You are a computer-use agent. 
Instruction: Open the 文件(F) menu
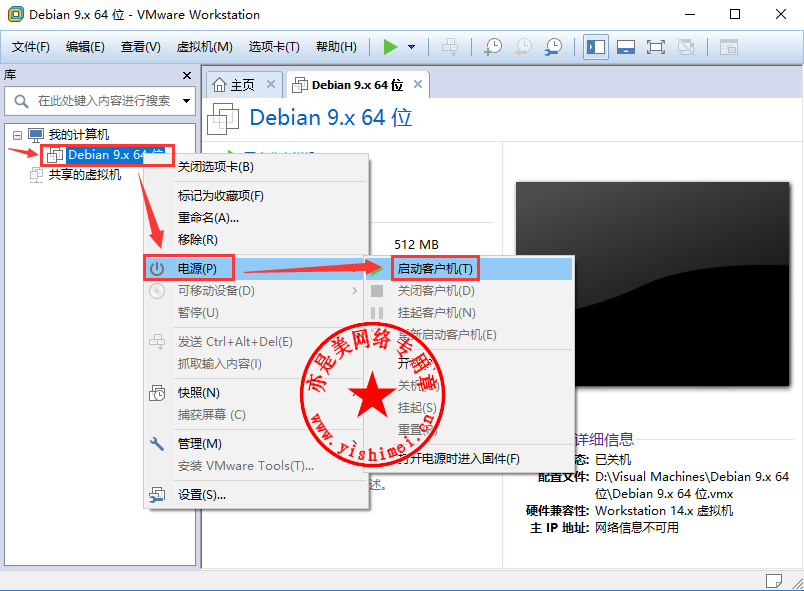[x=31, y=47]
